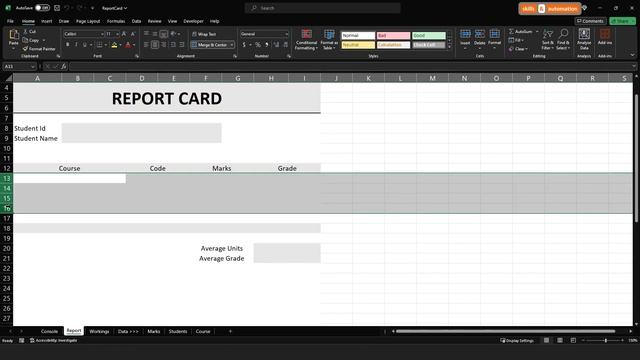Click the Save icon in title bar
Viewport: 640px width, 360px height.
pos(57,8)
